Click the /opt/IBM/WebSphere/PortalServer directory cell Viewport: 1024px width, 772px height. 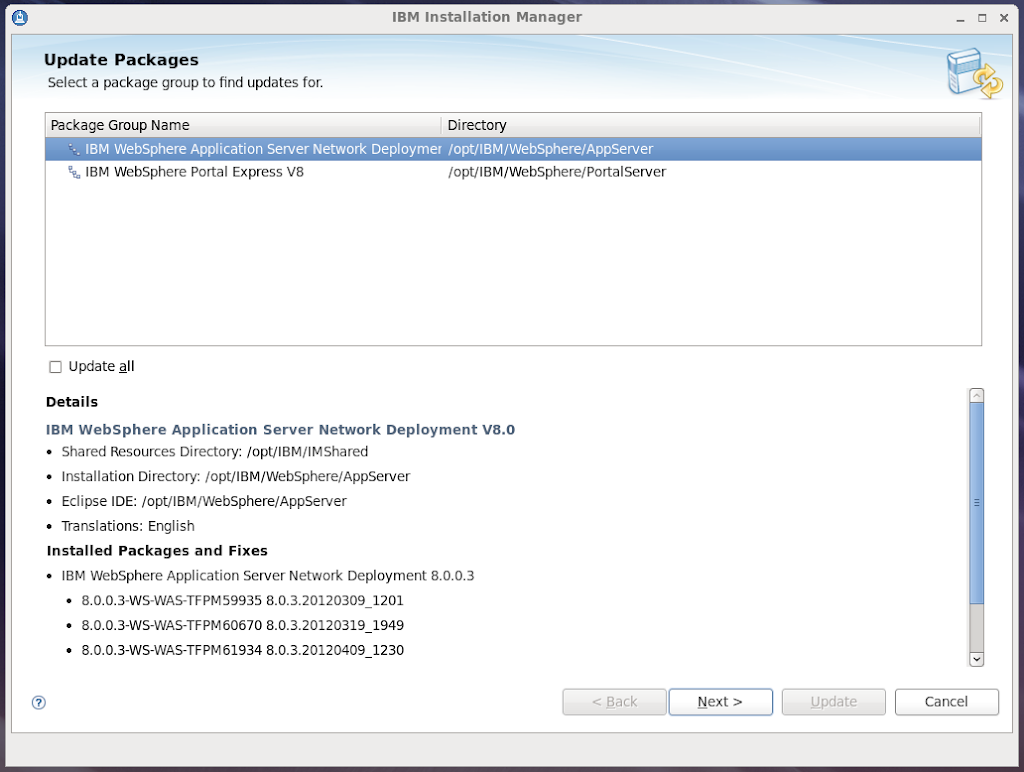coord(556,172)
